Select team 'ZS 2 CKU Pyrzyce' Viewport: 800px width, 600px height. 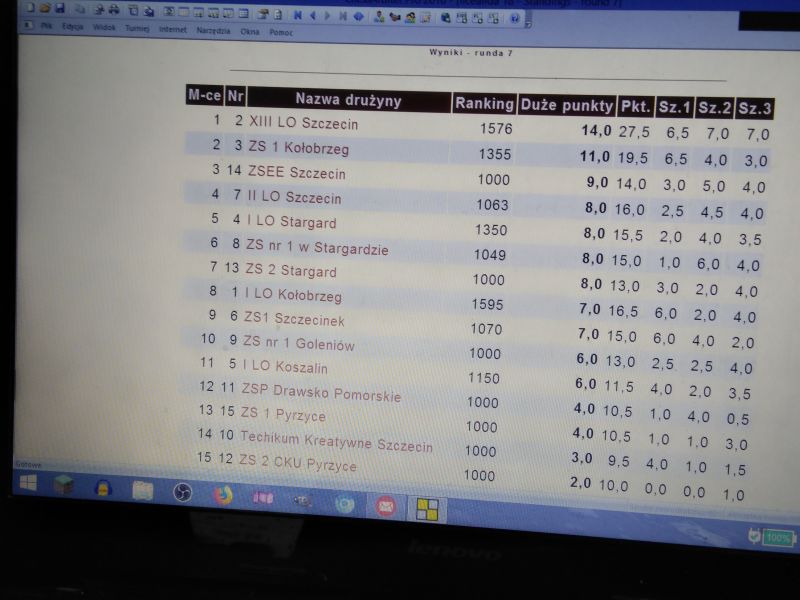(x=298, y=462)
